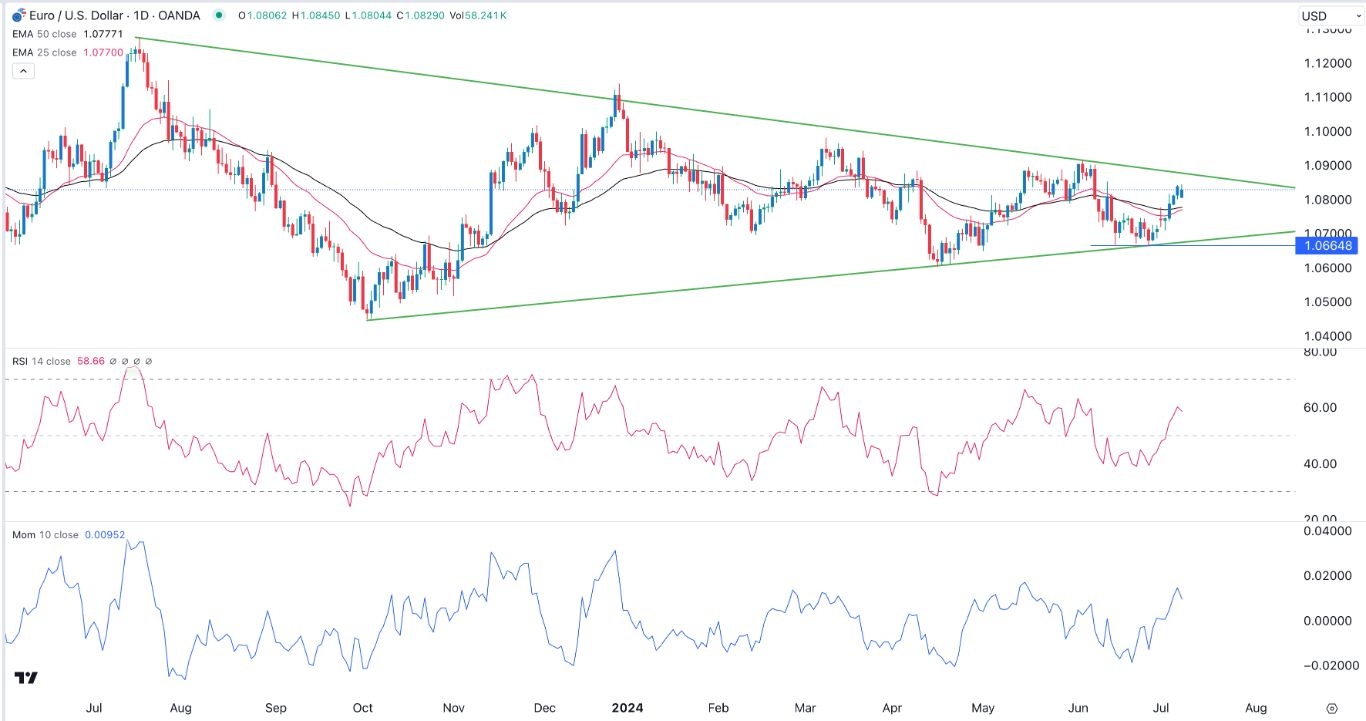Select the EMA 50 close indicator legend
The width and height of the screenshot is (1366, 721).
point(47,35)
